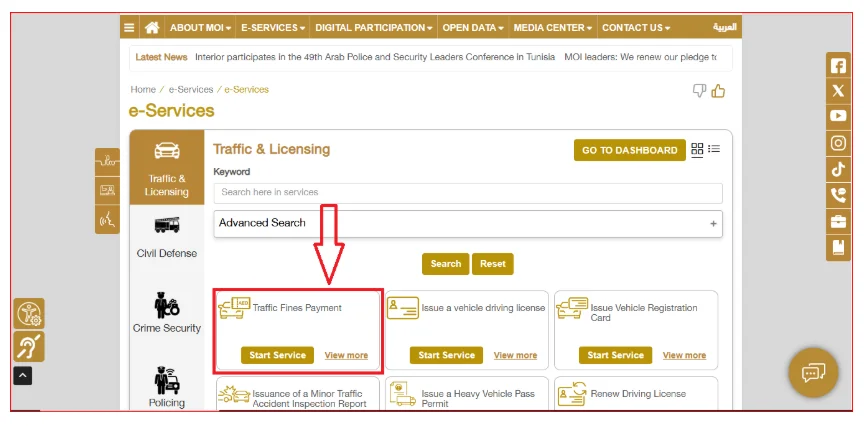Expand the CONTACT US dropdown menu
Image resolution: width=866 pixels, height=426 pixels.
pos(636,28)
